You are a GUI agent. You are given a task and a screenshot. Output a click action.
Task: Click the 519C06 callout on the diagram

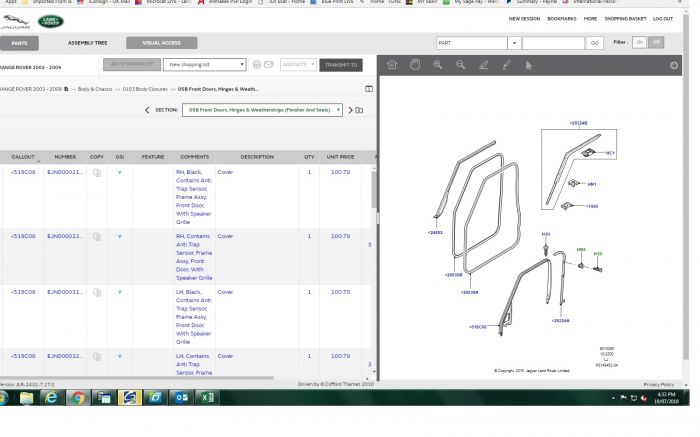point(477,327)
